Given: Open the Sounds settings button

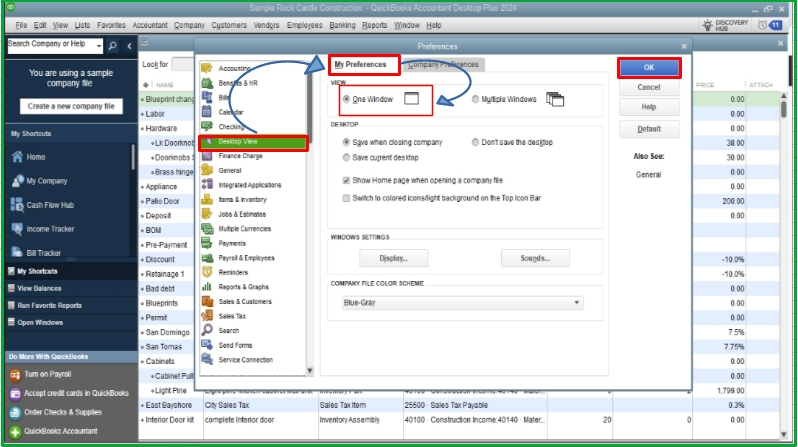Looking at the screenshot, I should [x=535, y=258].
